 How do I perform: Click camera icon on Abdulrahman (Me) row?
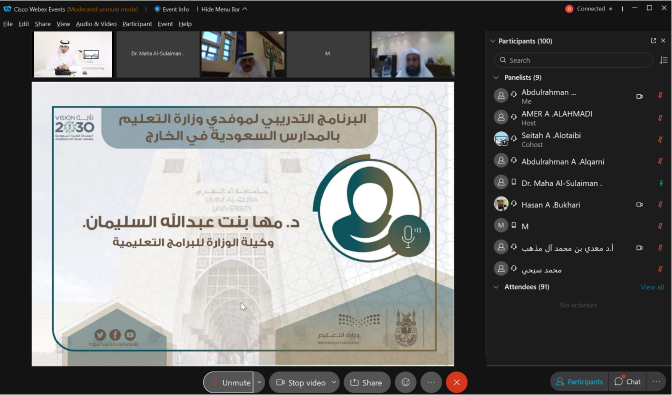pos(639,96)
